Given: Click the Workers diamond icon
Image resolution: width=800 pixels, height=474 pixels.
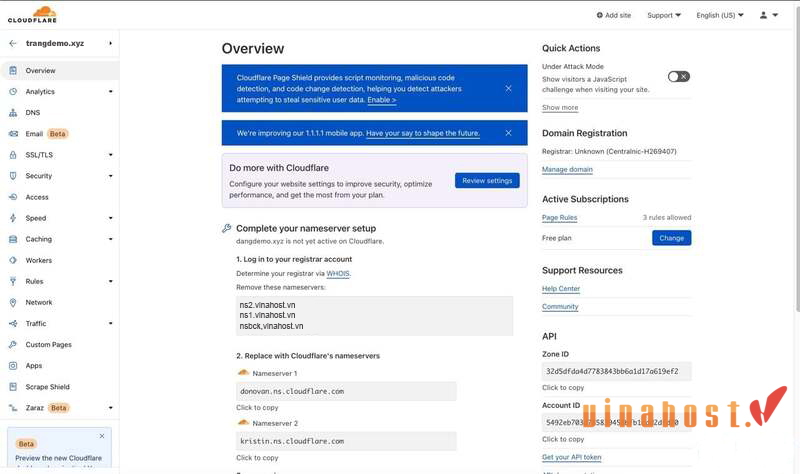Looking at the screenshot, I should (13, 260).
